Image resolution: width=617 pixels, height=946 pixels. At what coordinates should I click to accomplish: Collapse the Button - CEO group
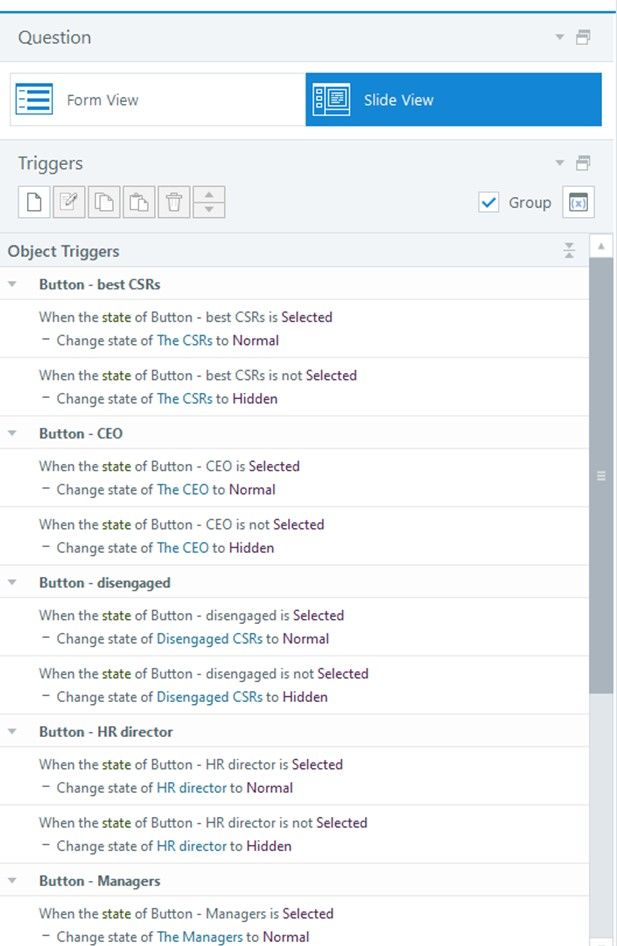[13, 433]
